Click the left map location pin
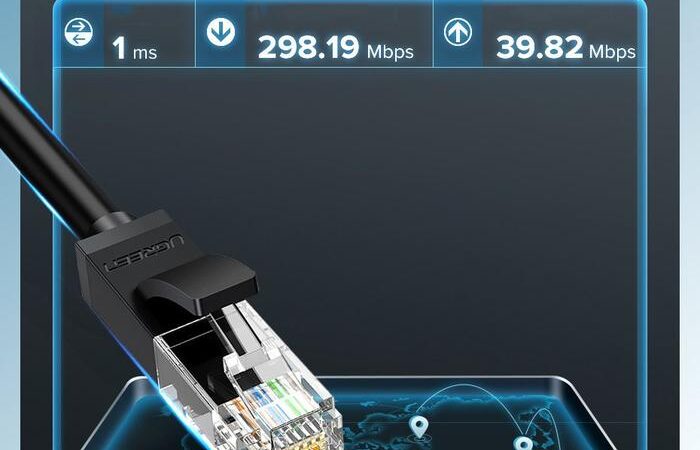The width and height of the screenshot is (700, 450). coord(418,427)
